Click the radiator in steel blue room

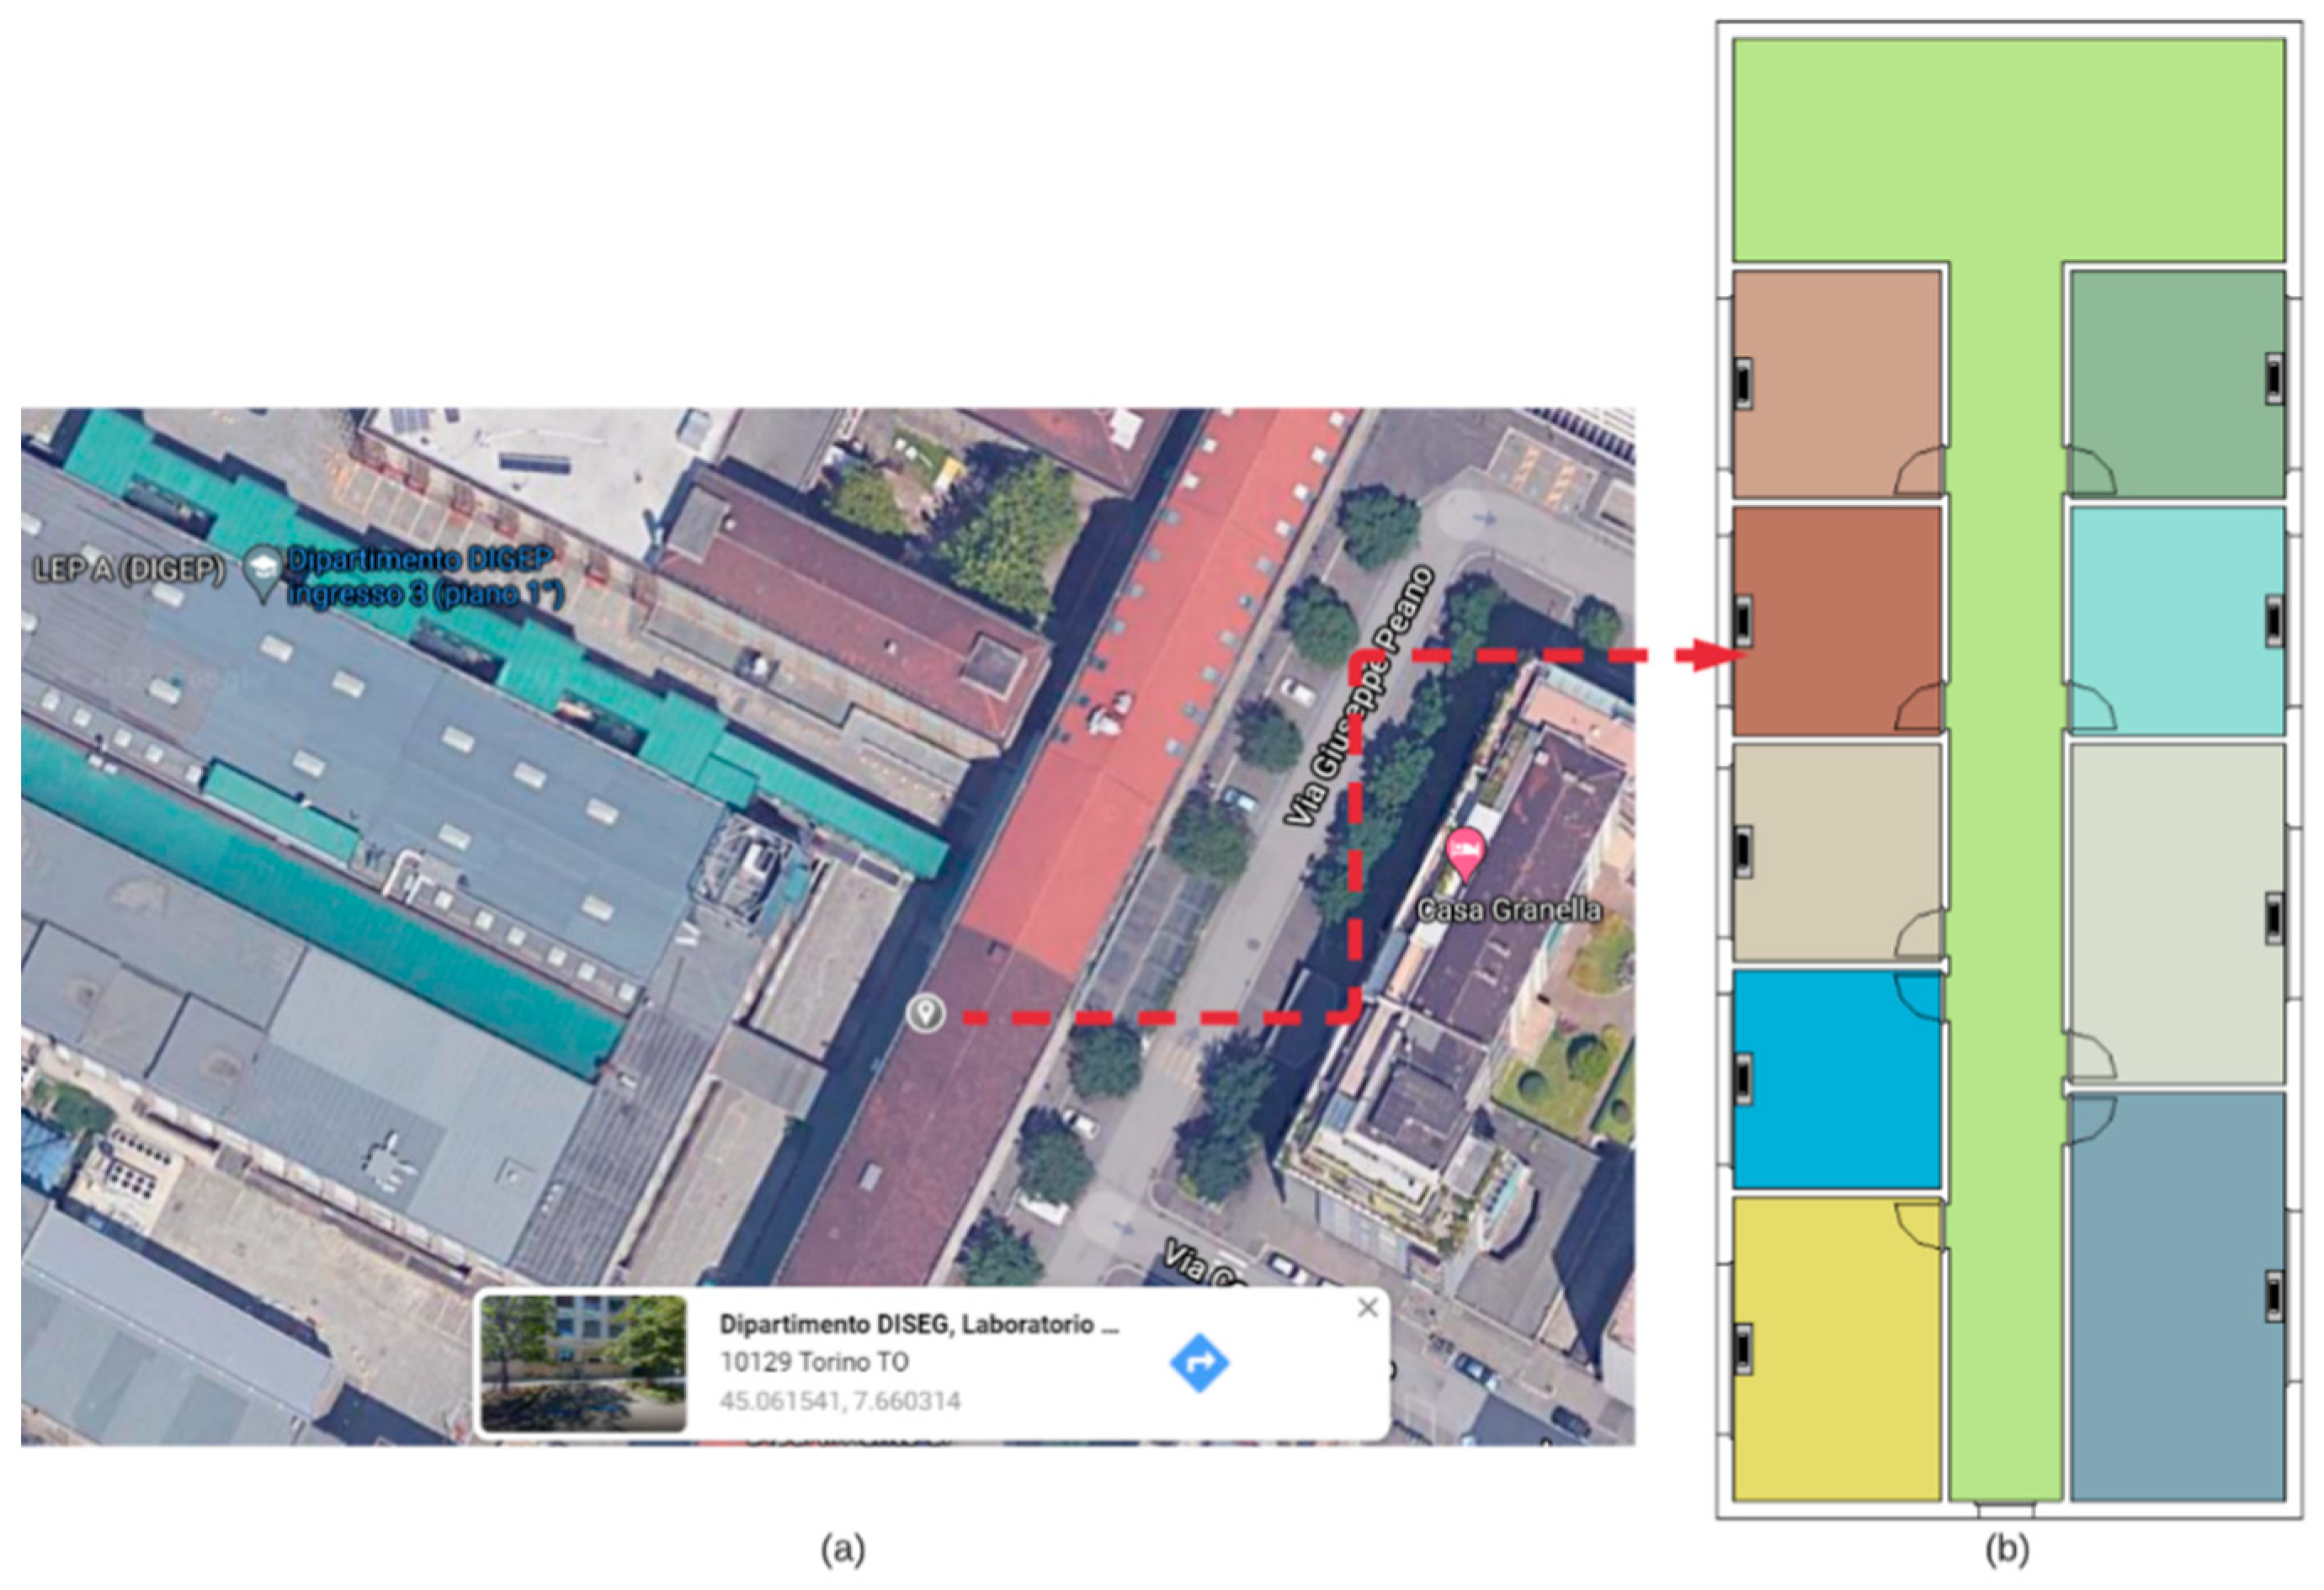(2274, 1297)
